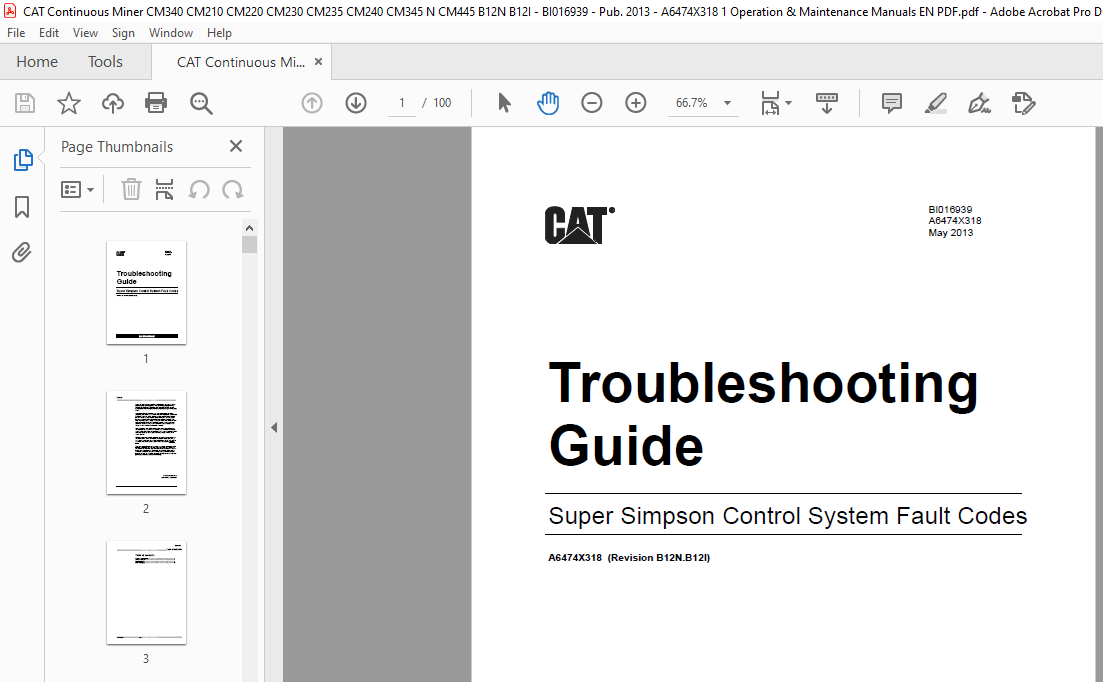Click the CAT logo on the page

tap(579, 225)
